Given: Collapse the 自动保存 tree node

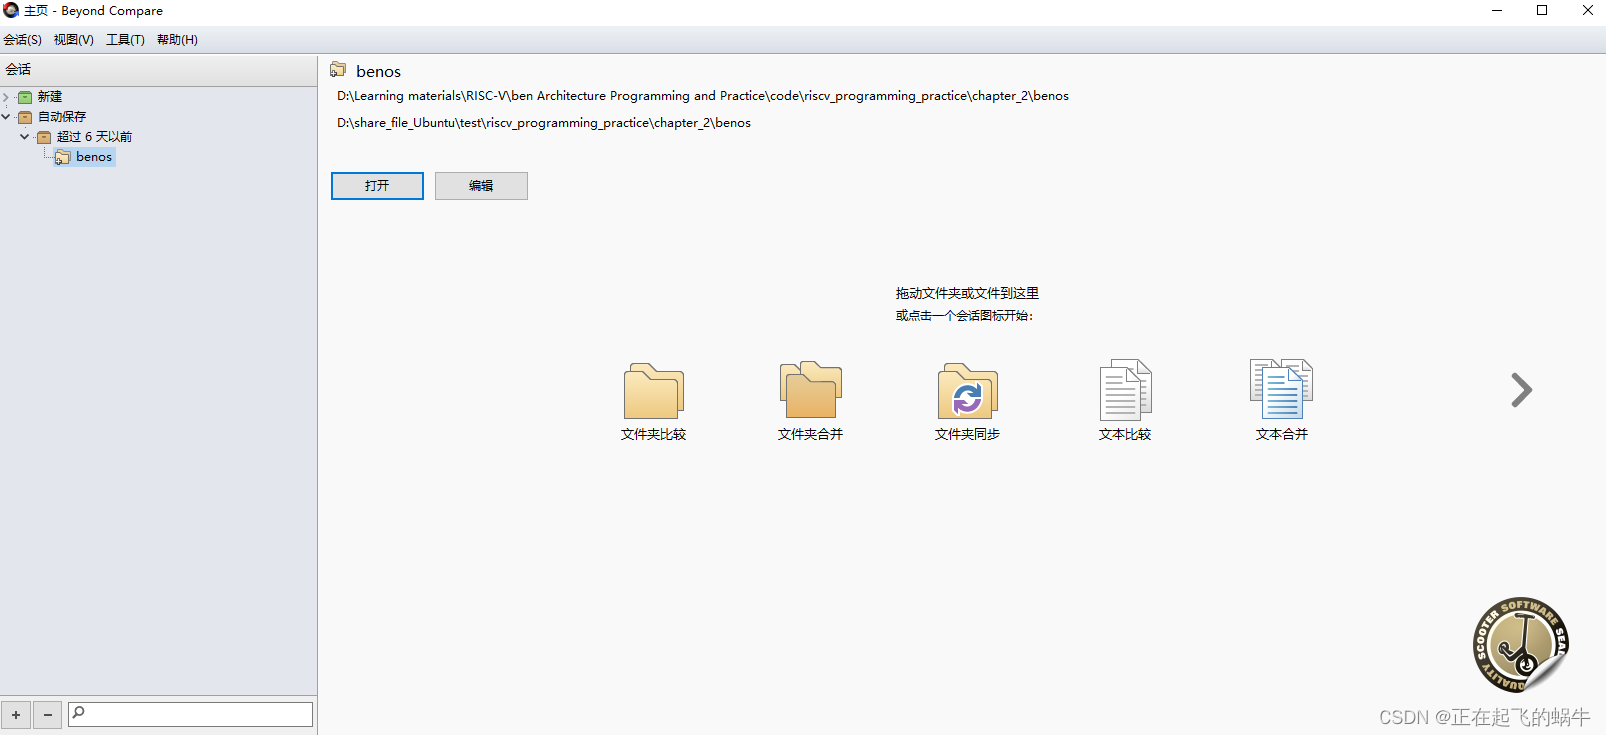Looking at the screenshot, I should pyautogui.click(x=6, y=117).
